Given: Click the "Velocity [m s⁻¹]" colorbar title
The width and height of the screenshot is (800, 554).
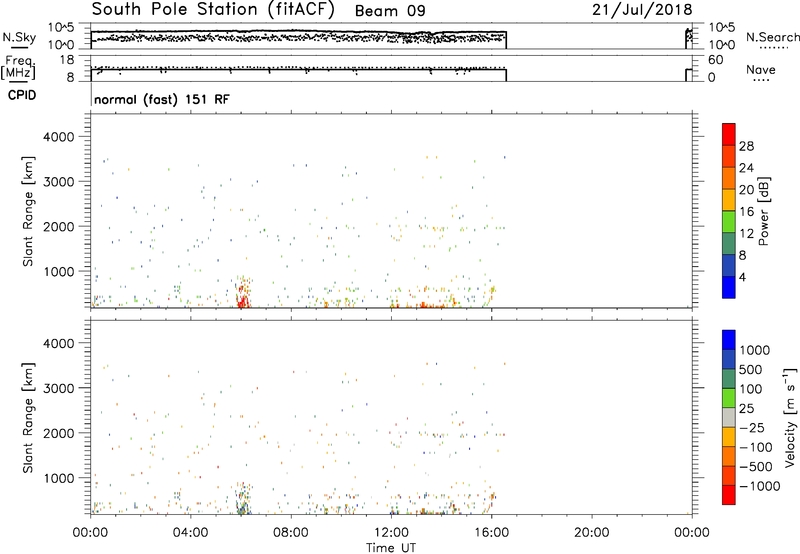Looking at the screenshot, I should tap(790, 417).
